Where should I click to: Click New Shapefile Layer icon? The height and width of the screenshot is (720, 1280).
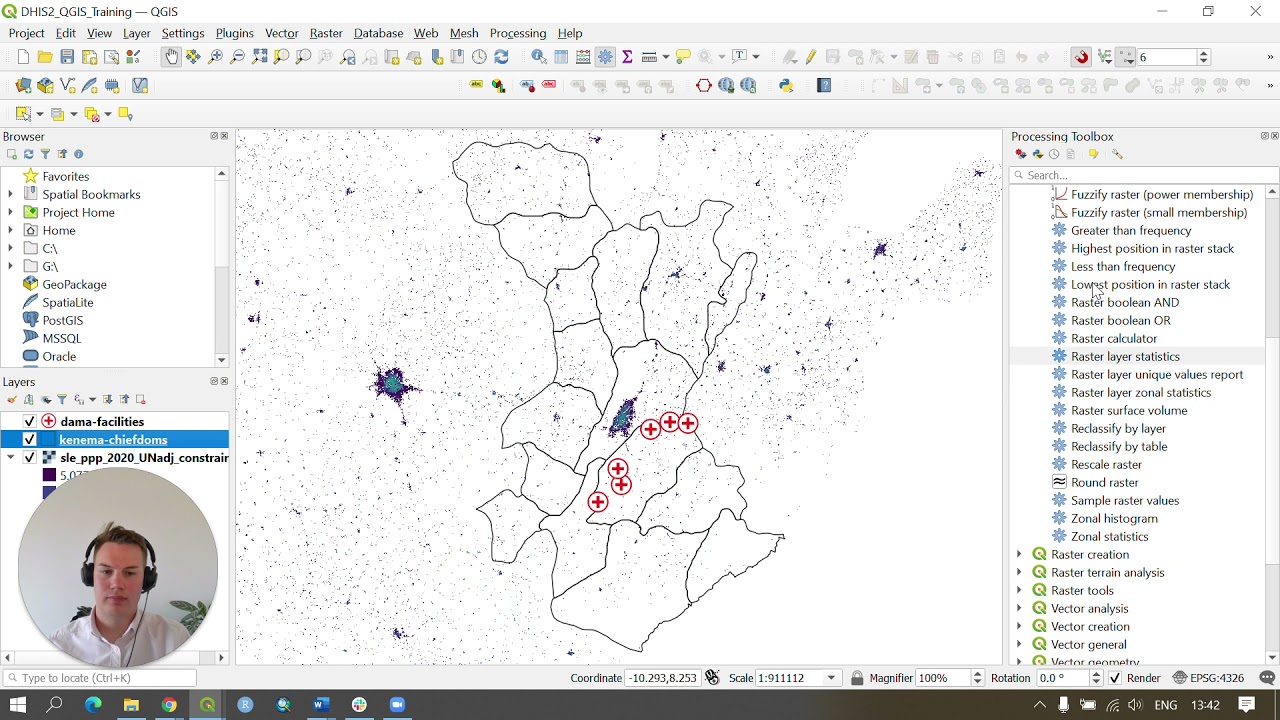tap(68, 85)
